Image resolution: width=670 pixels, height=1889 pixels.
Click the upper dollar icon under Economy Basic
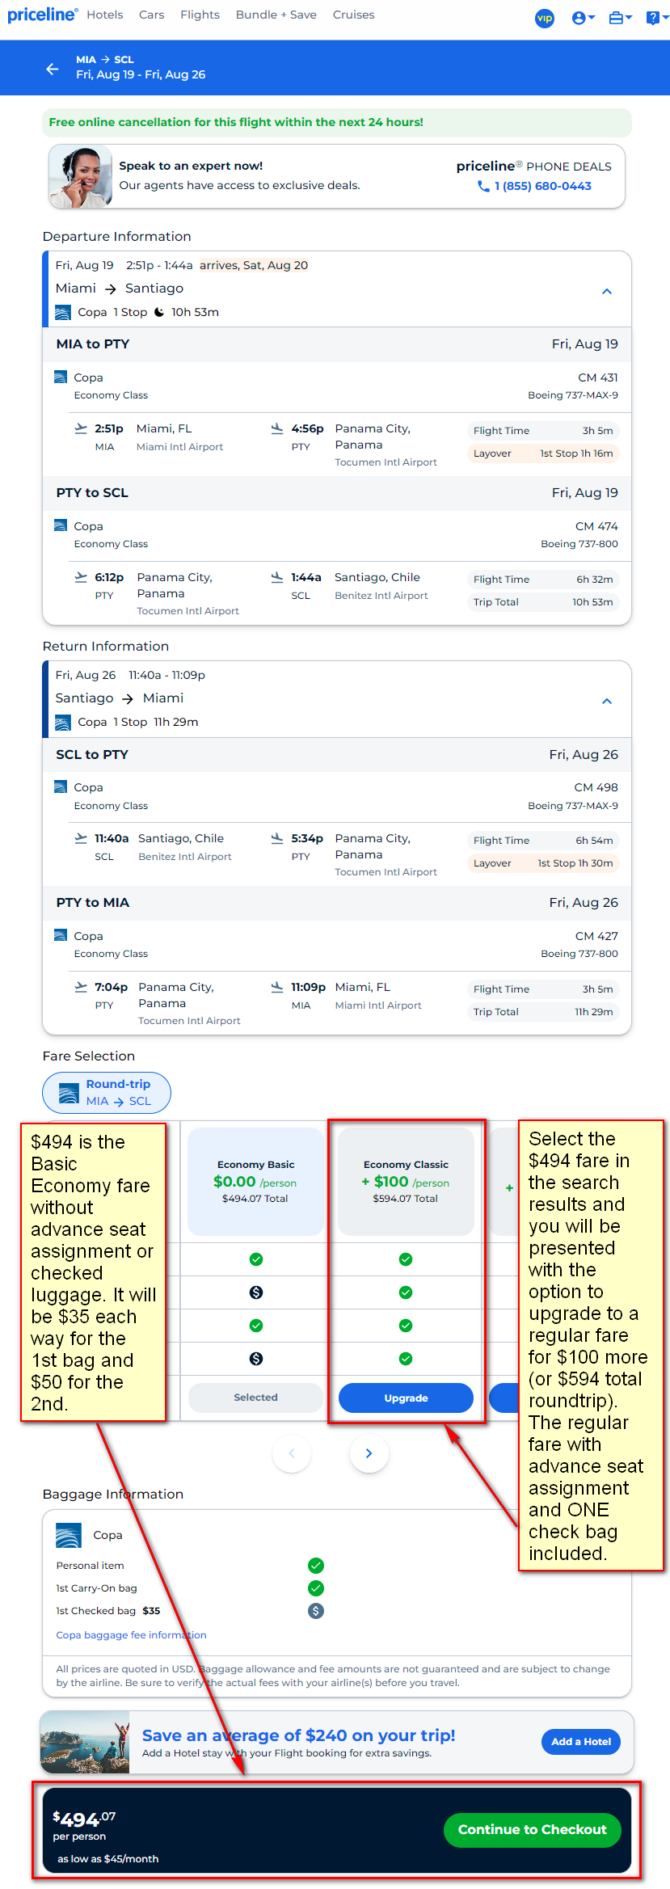256,1292
